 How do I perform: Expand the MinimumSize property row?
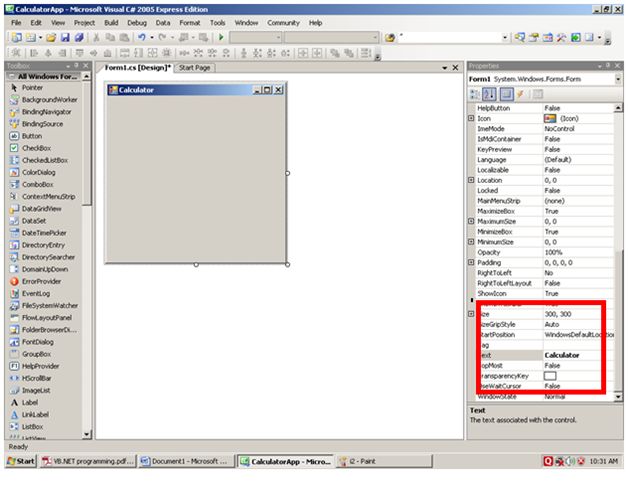[x=471, y=242]
